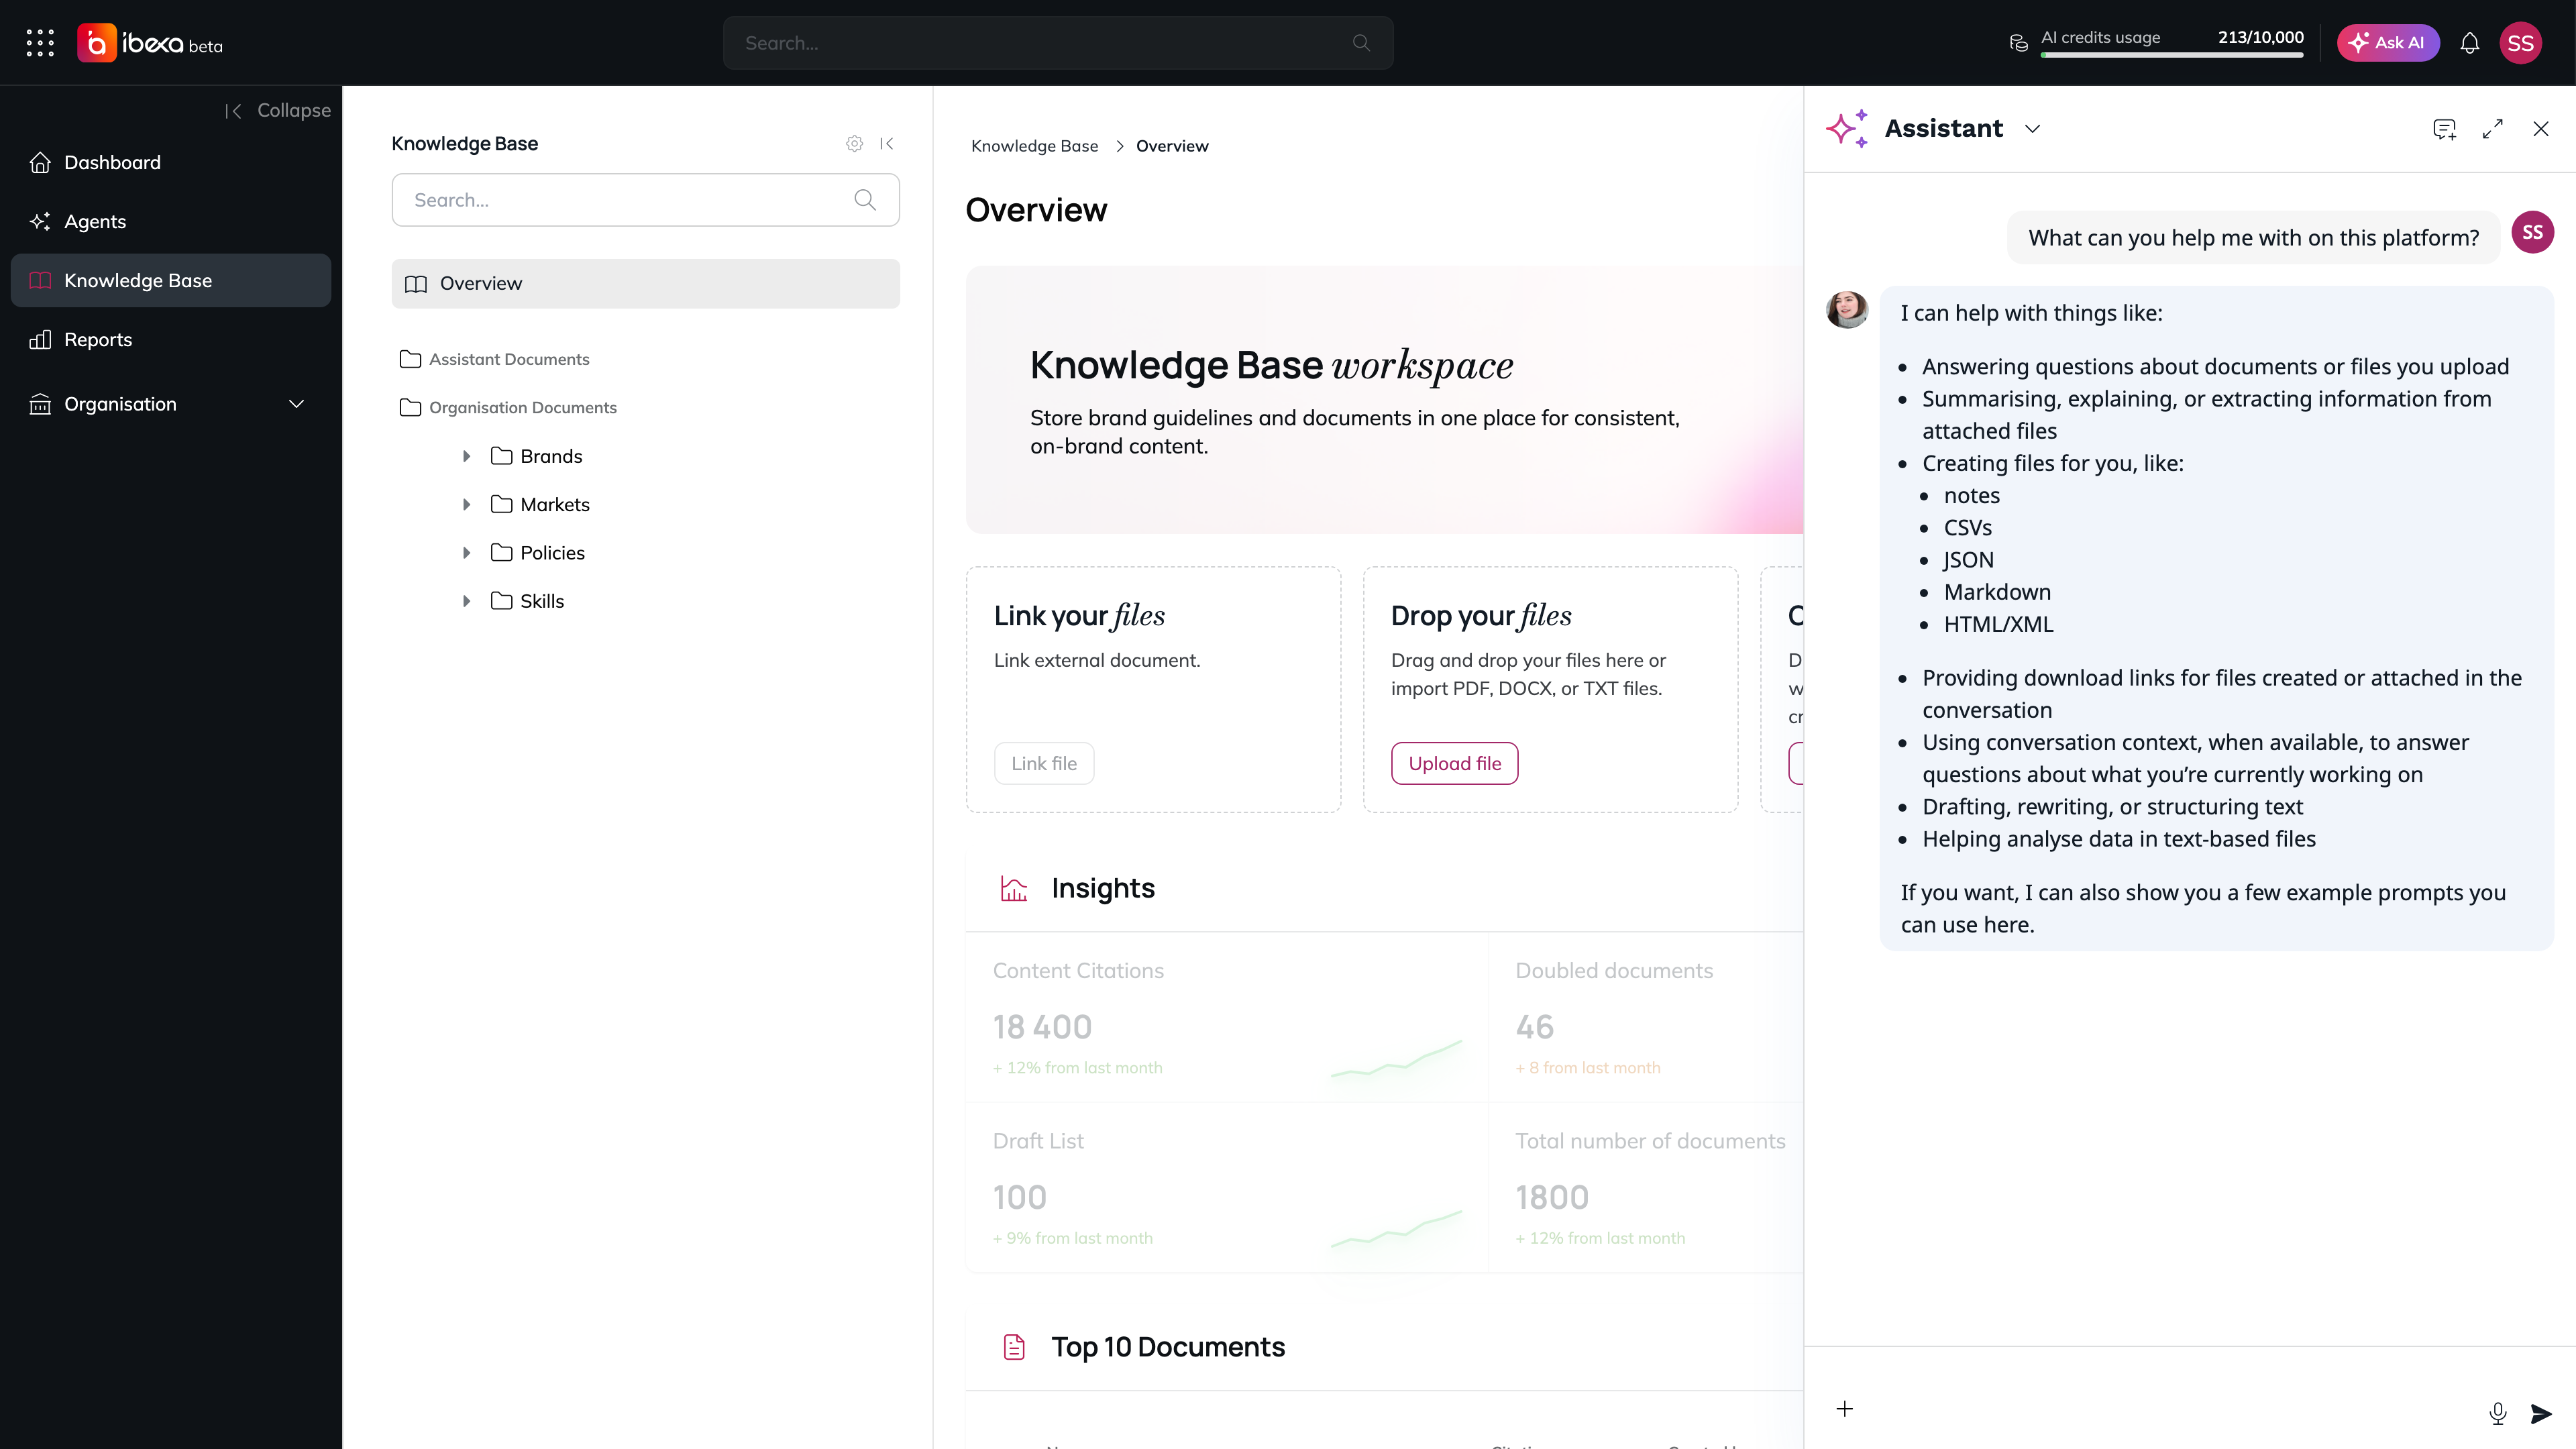
Task: Expand the Skills folder arrow
Action: tap(466, 601)
